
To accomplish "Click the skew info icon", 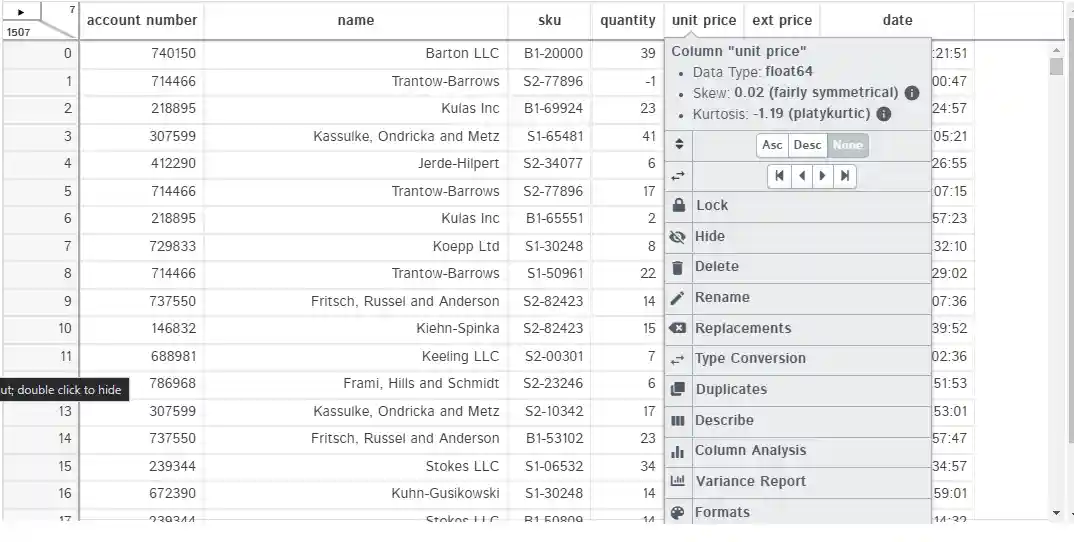I will tap(912, 93).
